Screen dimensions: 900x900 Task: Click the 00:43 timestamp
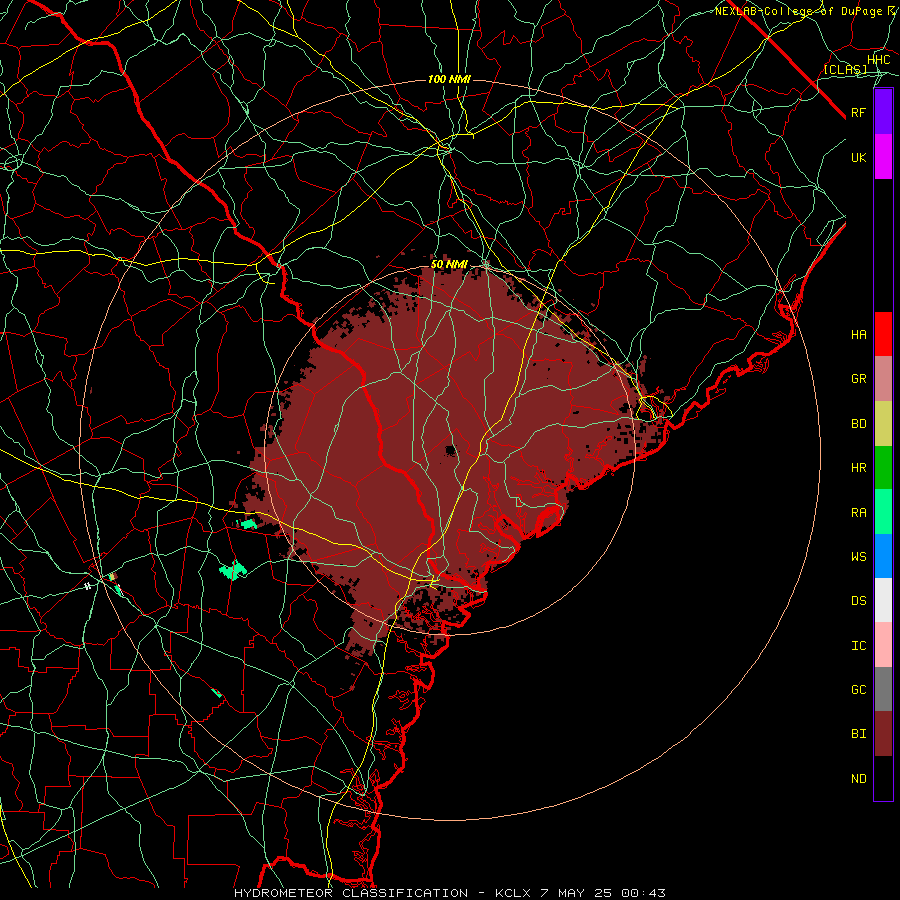tap(645, 893)
